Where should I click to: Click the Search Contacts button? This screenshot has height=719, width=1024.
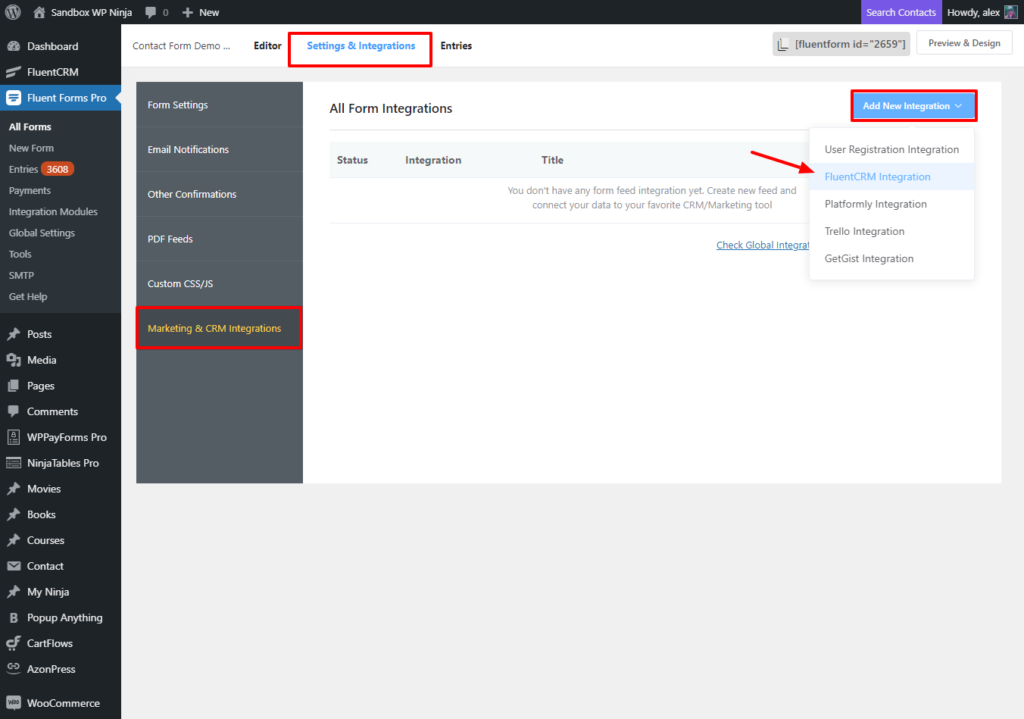click(901, 12)
